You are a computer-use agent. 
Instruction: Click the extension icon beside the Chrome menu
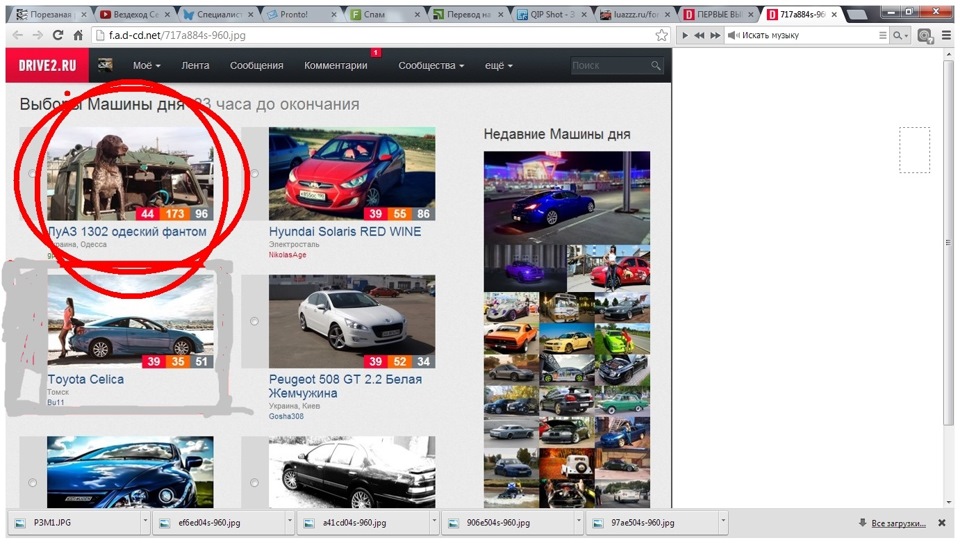coord(924,36)
